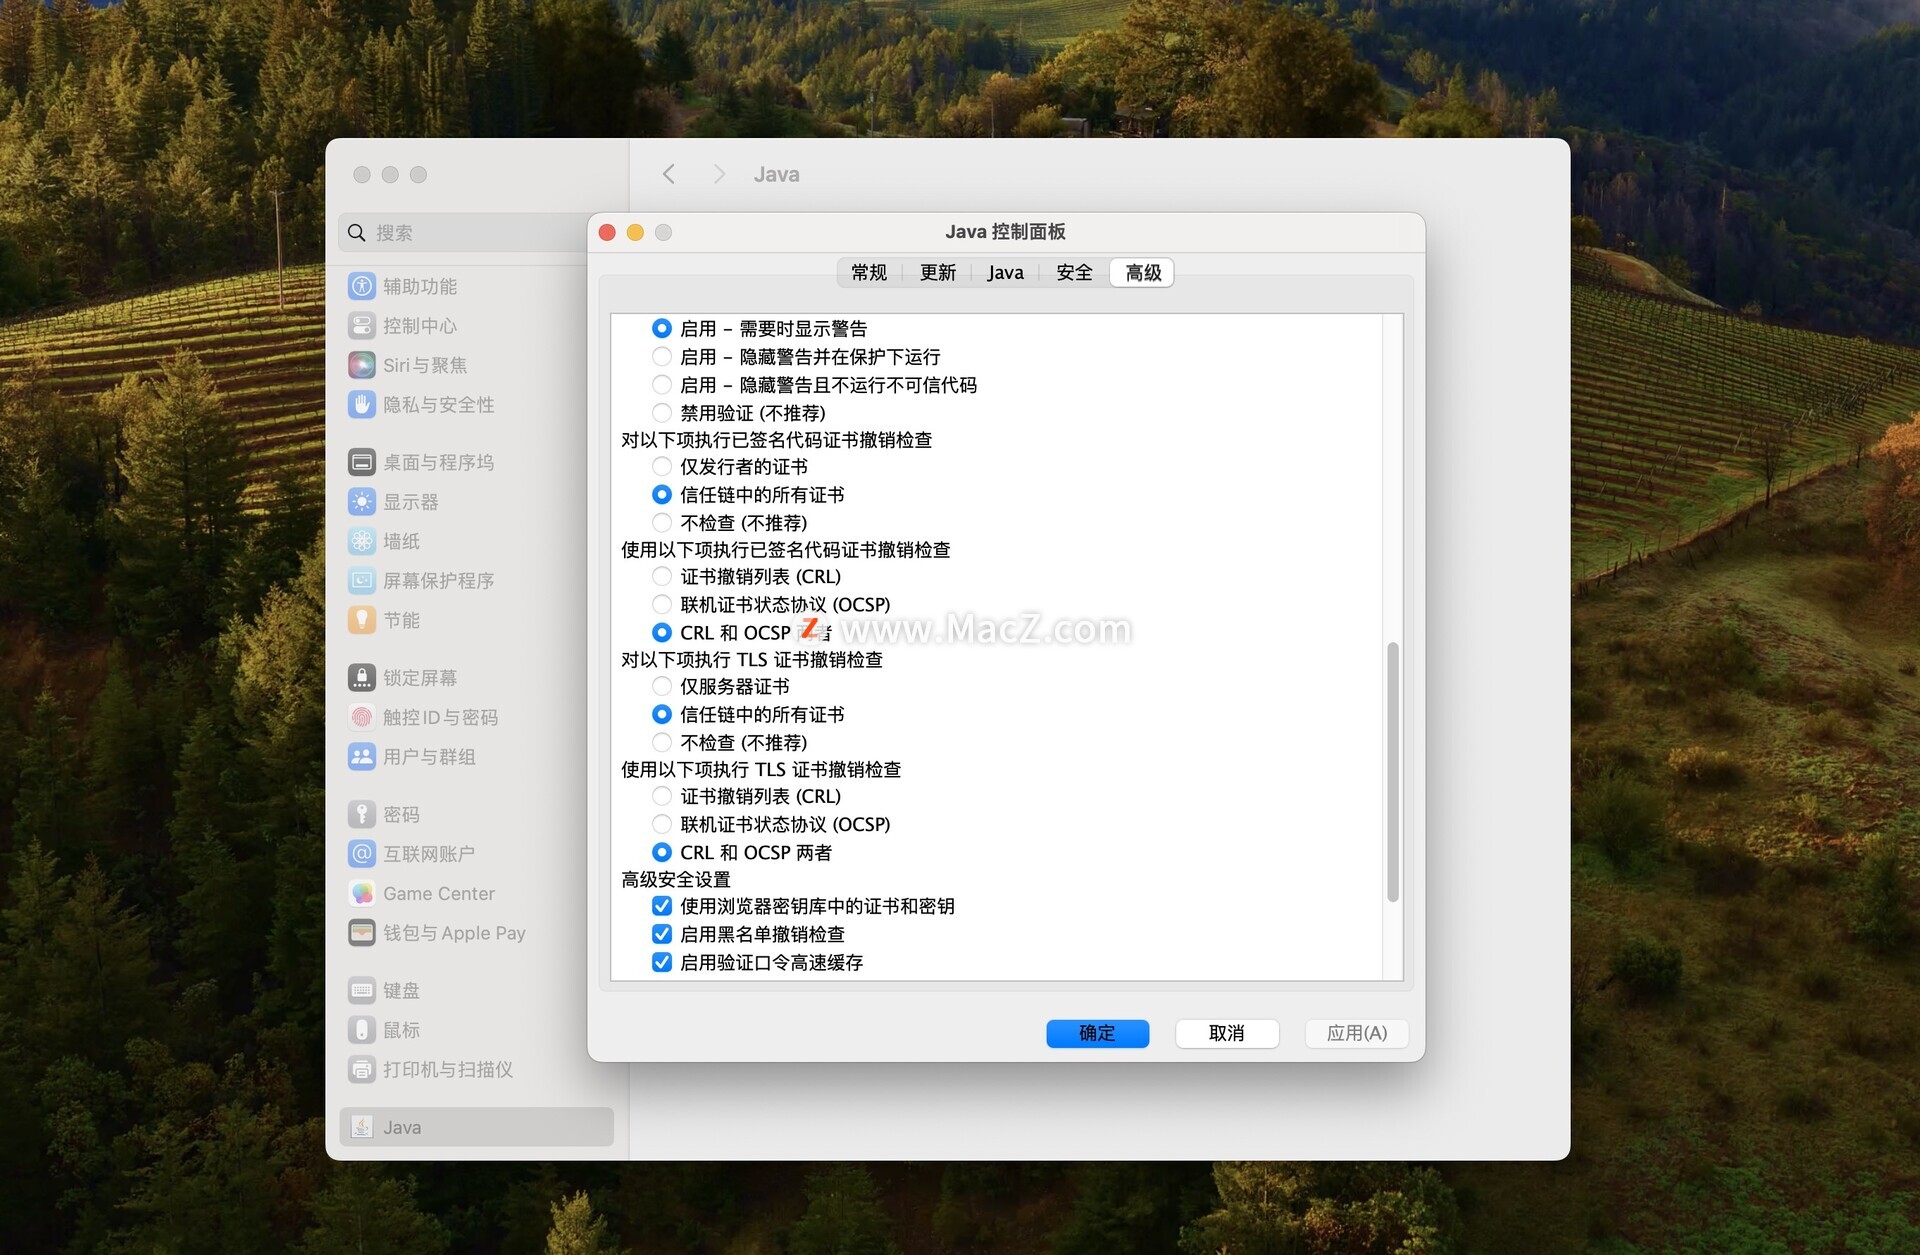Click the settings list vertical scrollbar
This screenshot has height=1255, width=1920.
[x=1392, y=772]
